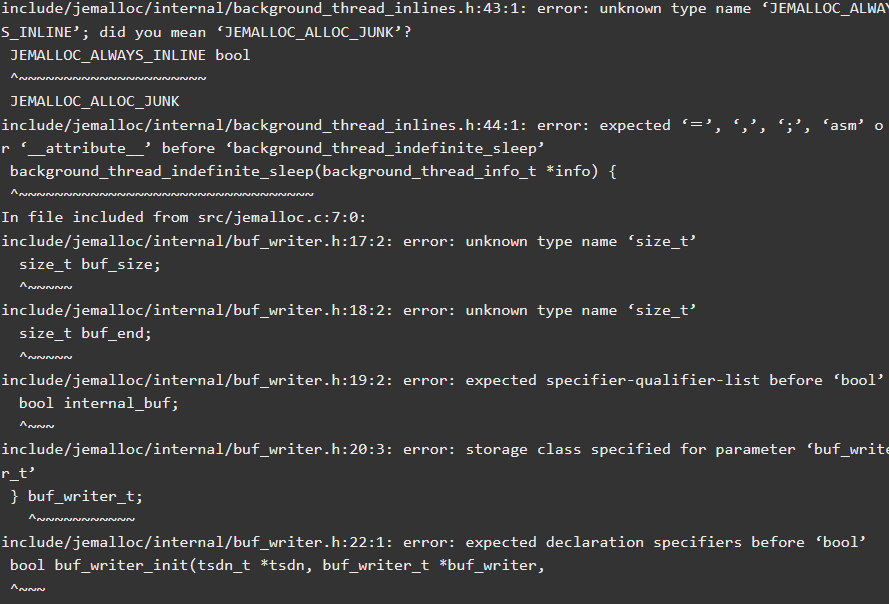Click the 'size_t buf_size;' code line
The height and width of the screenshot is (604, 889).
point(90,264)
